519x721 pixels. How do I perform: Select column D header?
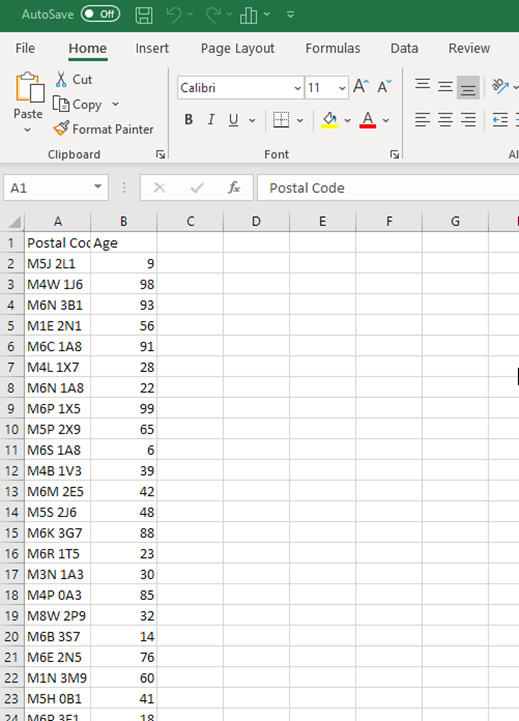(x=256, y=222)
